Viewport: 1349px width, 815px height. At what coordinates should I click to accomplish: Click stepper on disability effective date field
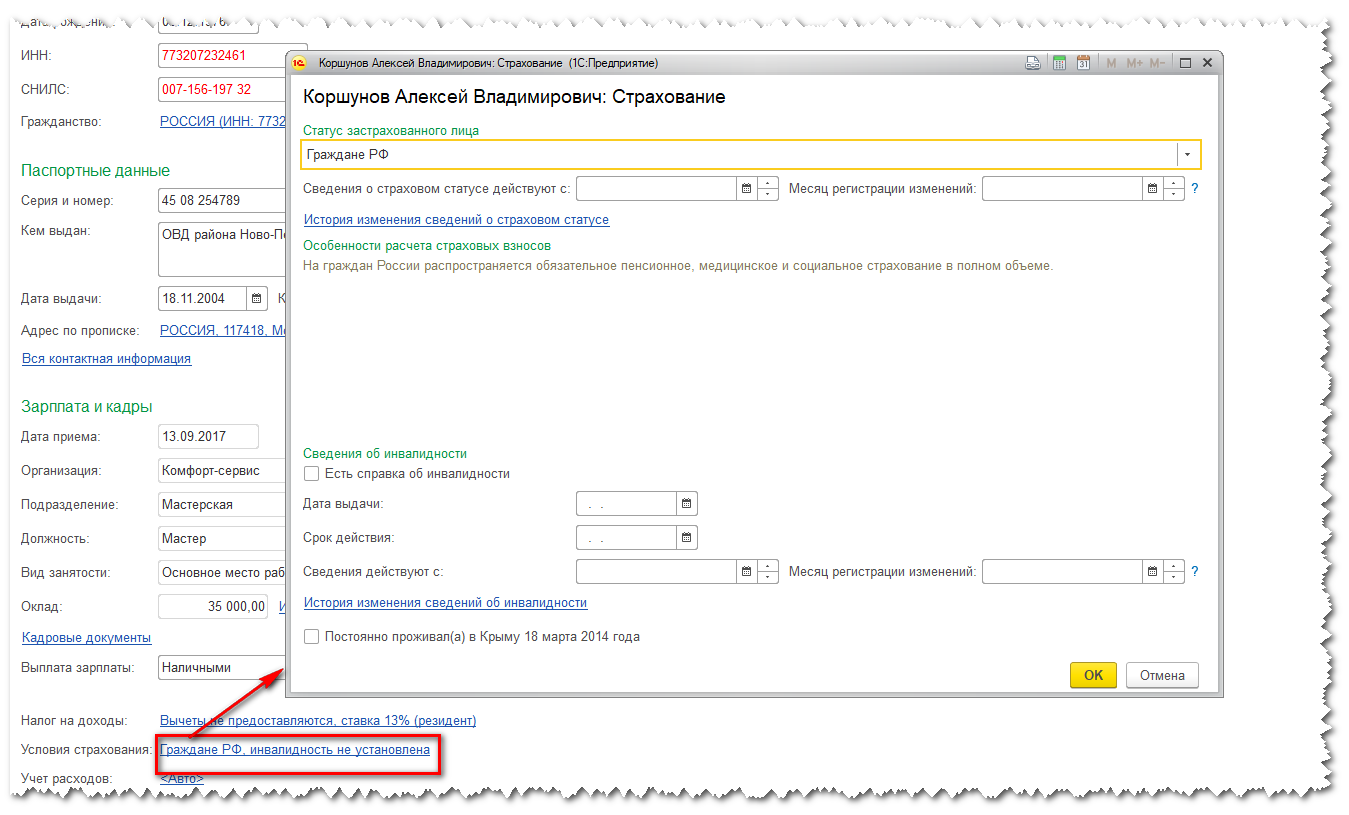click(x=768, y=572)
